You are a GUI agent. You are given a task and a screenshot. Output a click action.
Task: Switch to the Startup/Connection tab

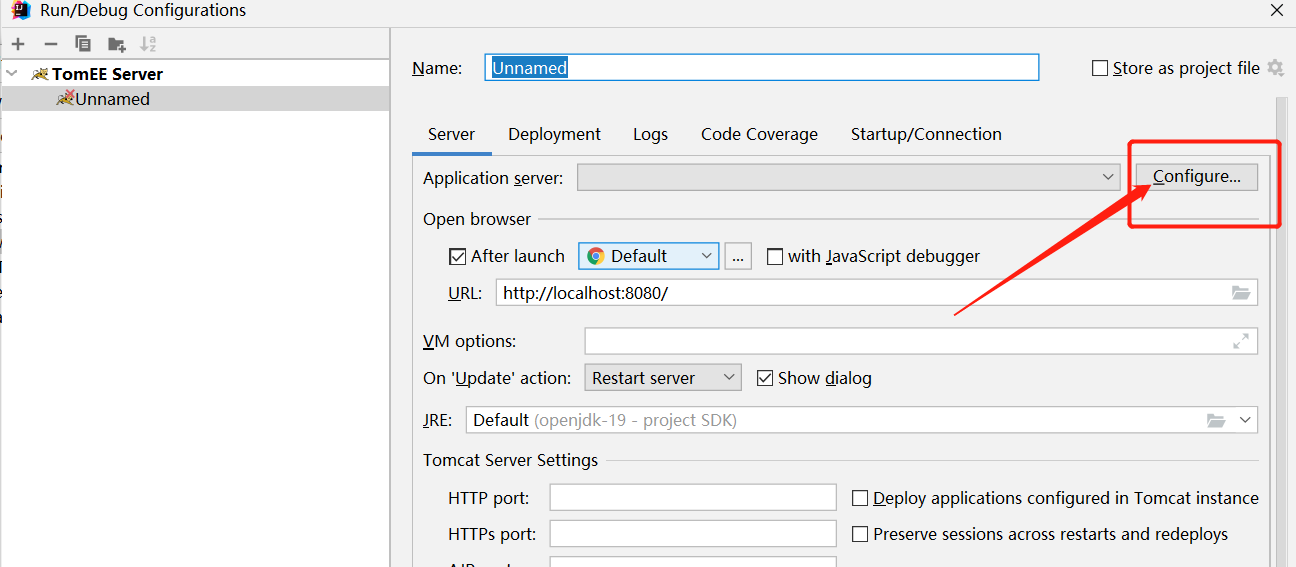[x=926, y=134]
